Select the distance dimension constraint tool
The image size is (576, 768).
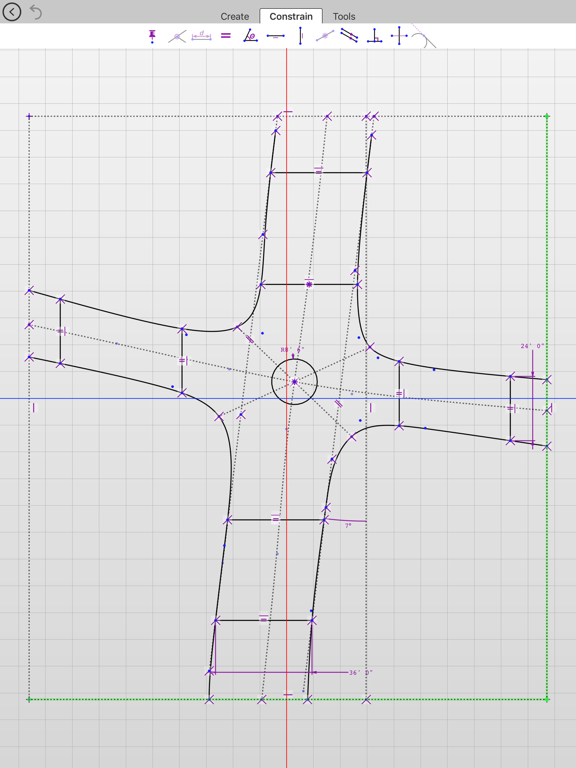pyautogui.click(x=201, y=36)
